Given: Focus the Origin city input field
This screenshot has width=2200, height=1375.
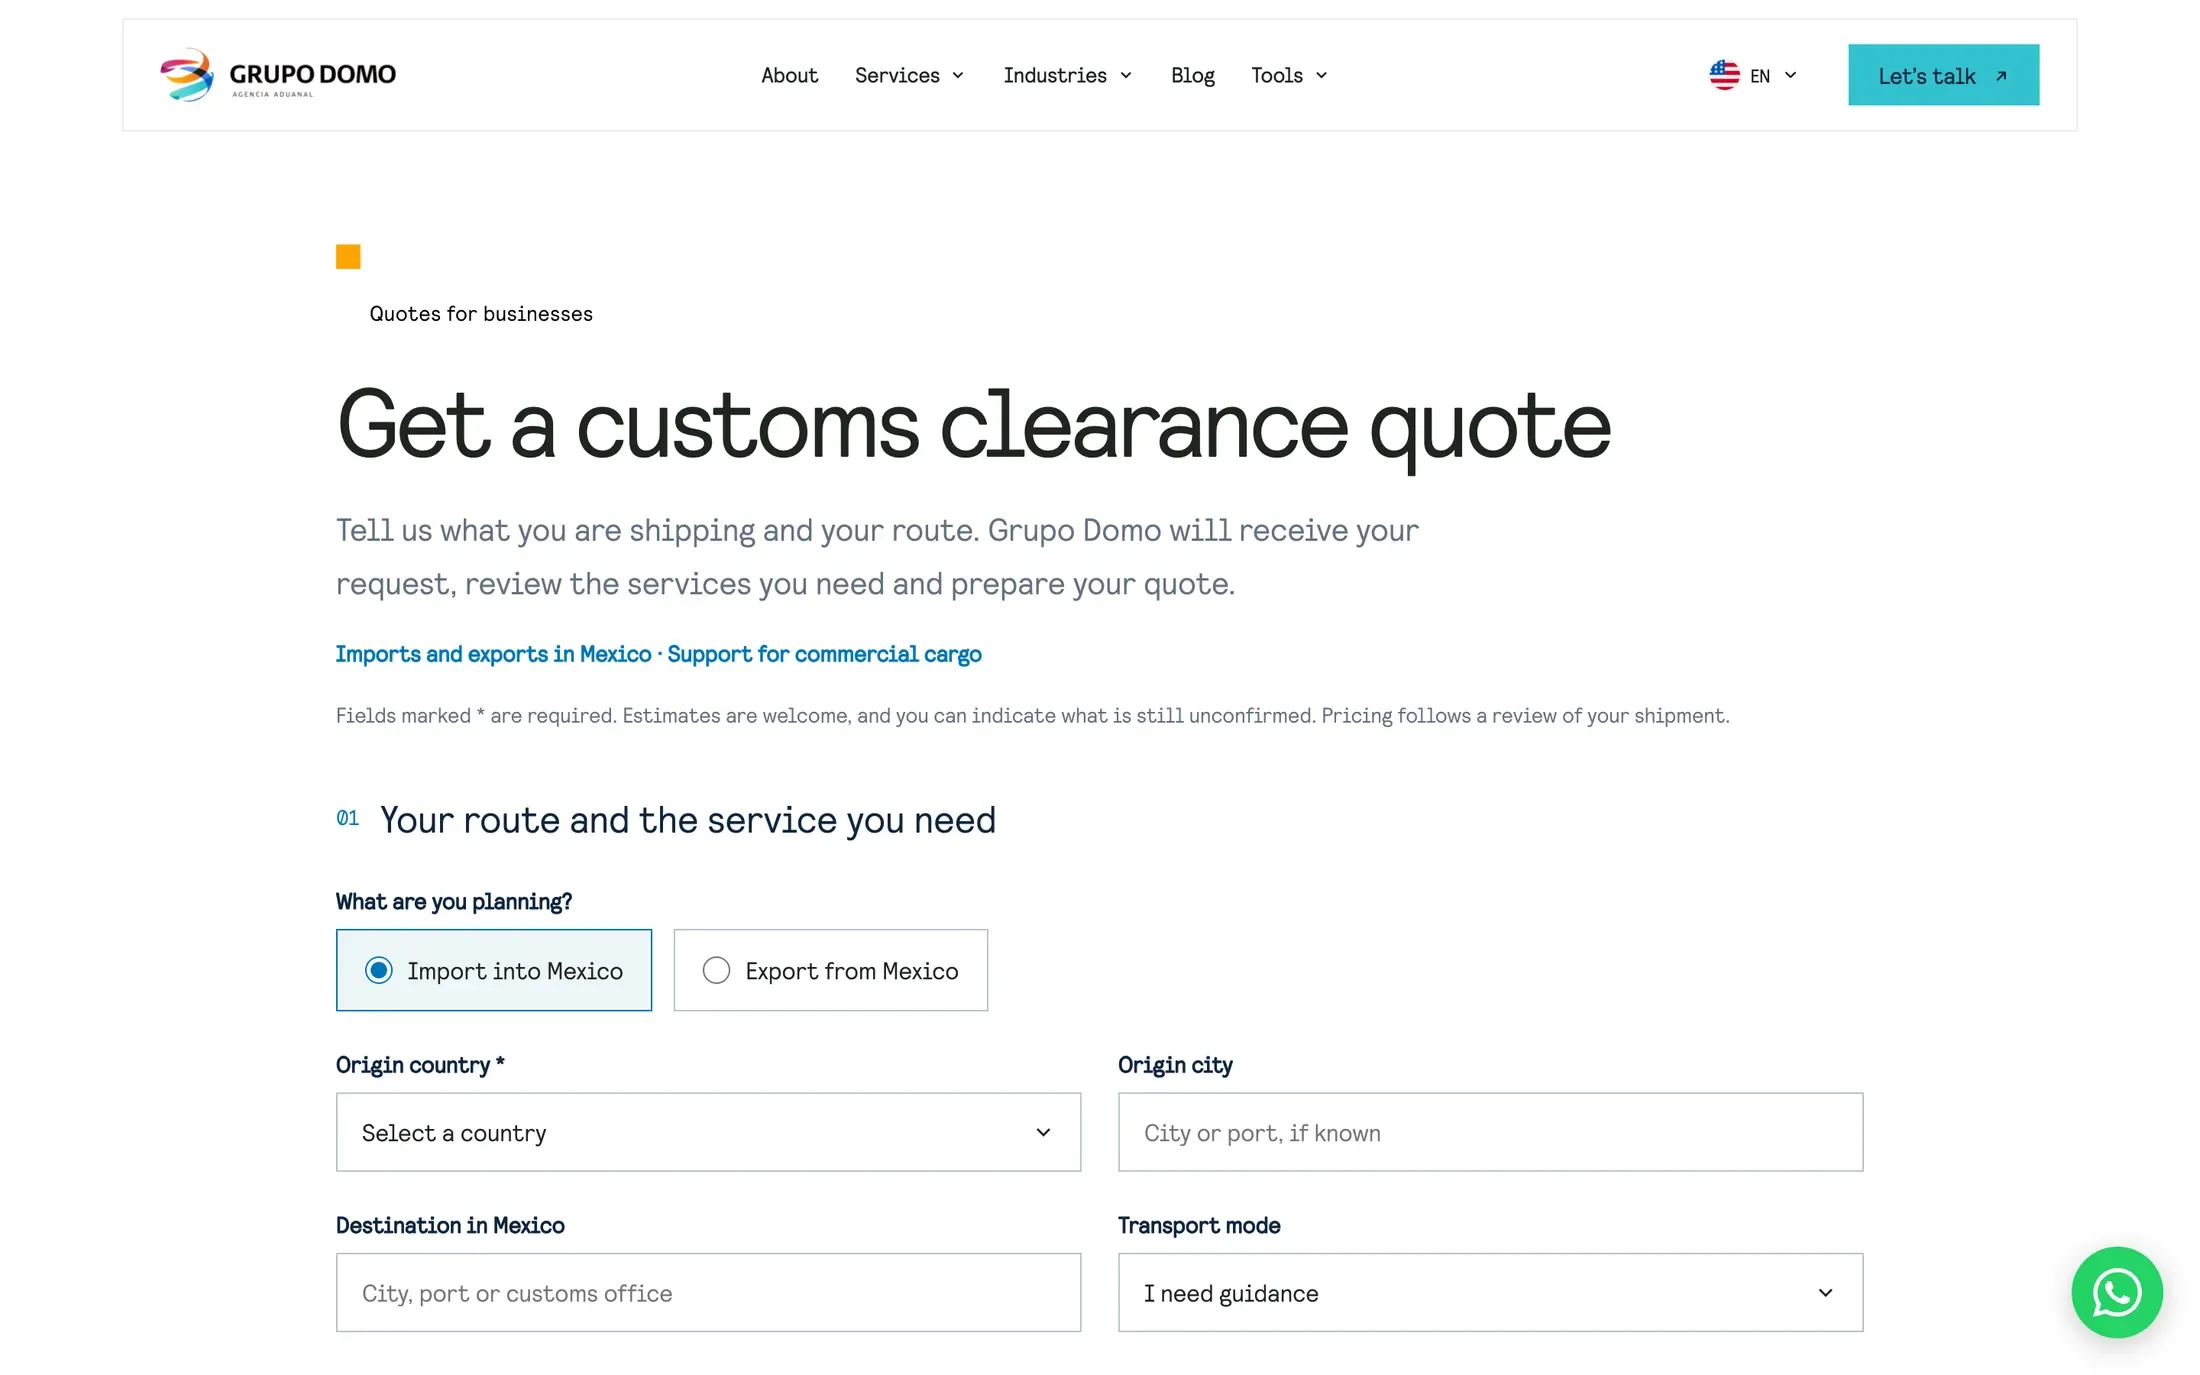Looking at the screenshot, I should click(x=1490, y=1132).
